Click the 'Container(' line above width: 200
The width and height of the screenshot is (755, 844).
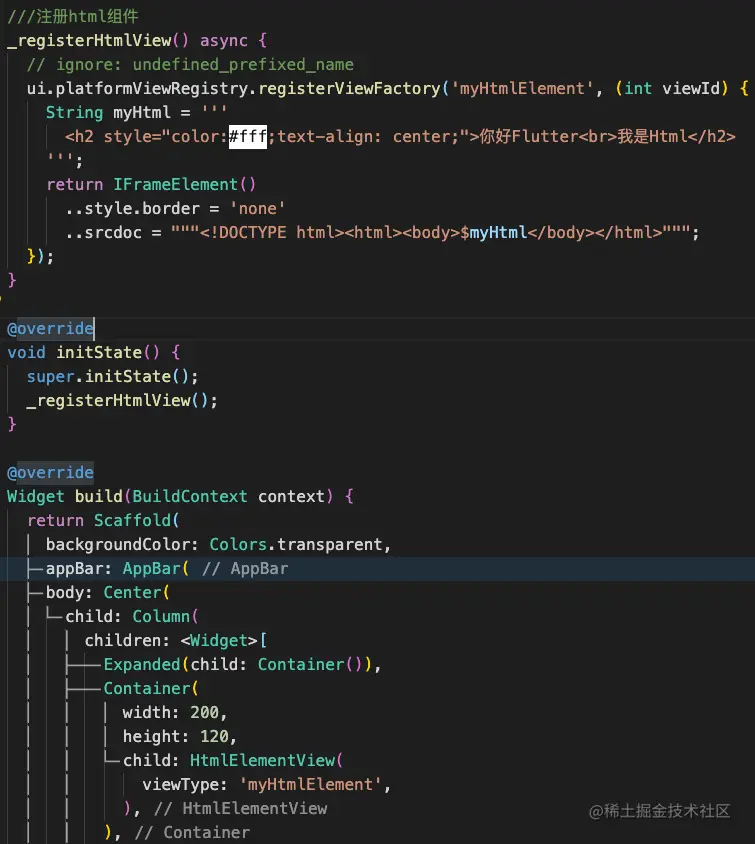151,688
